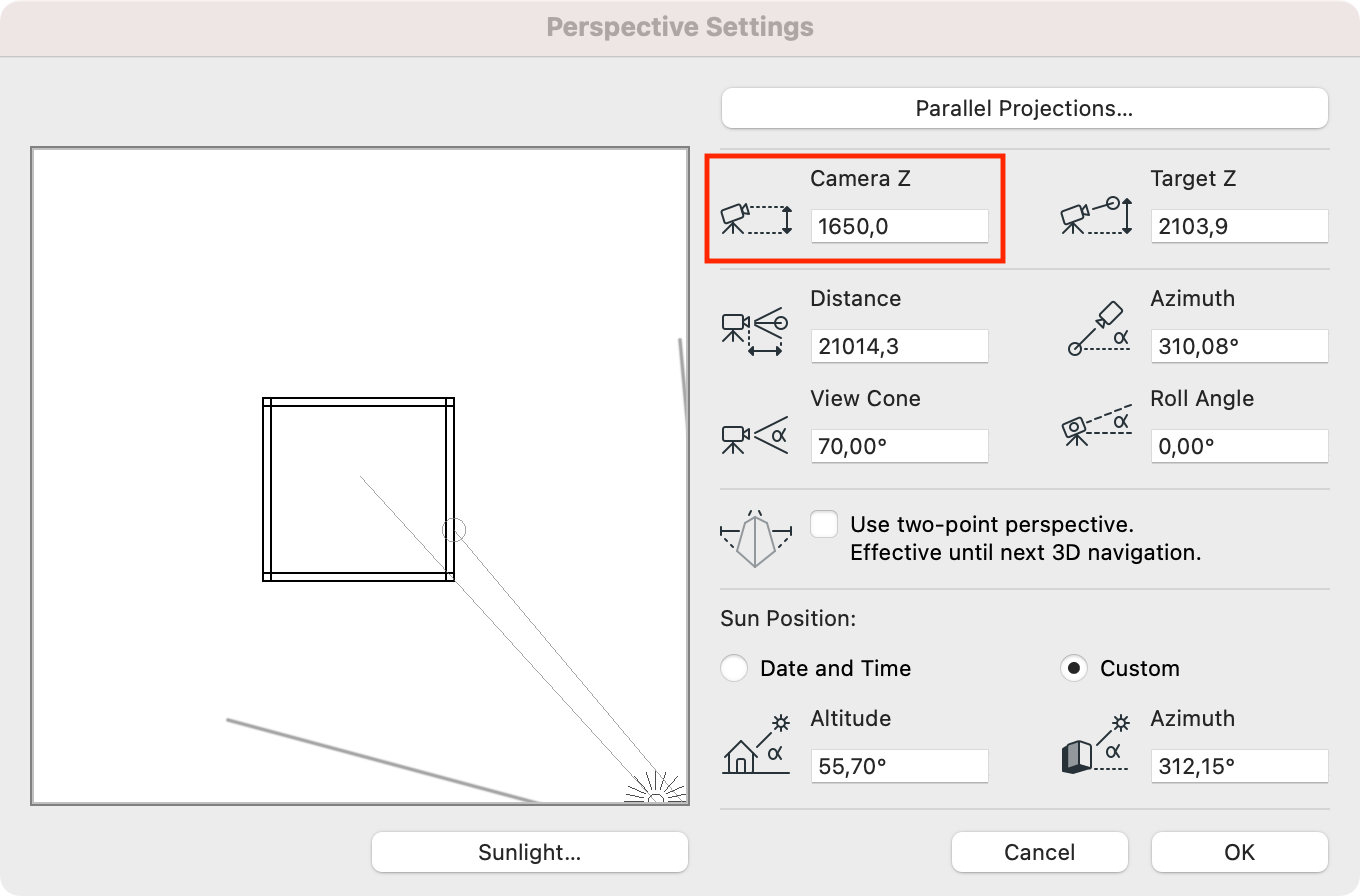Select the Date and Time radio button

coord(734,668)
